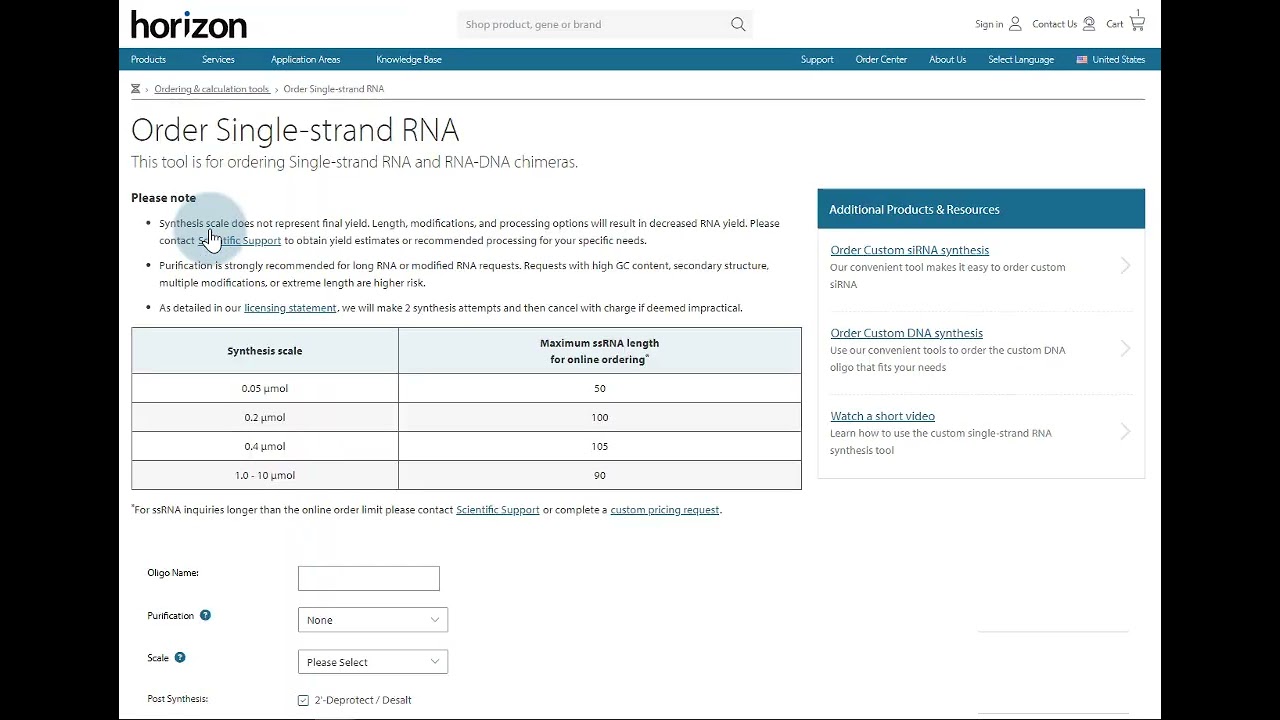This screenshot has height=720, width=1280.
Task: Open the Scale Please Select dropdown
Action: coord(373,662)
